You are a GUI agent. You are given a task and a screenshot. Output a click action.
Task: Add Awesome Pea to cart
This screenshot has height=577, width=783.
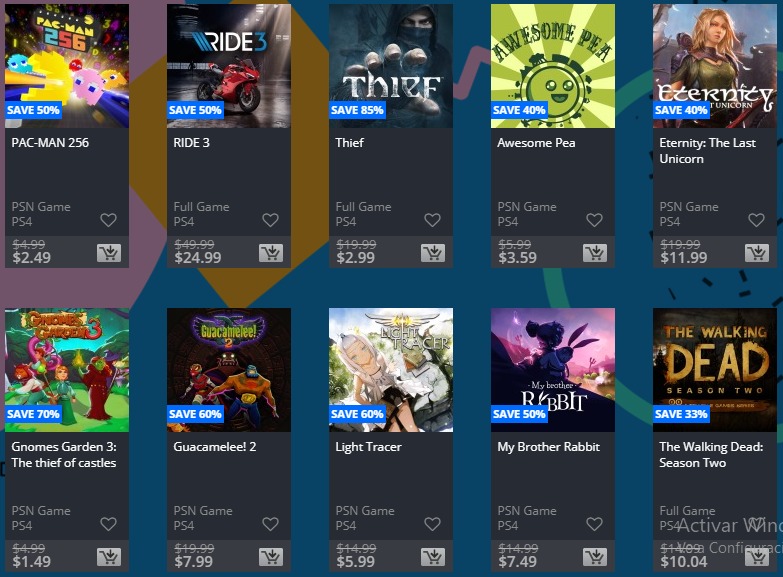click(595, 253)
